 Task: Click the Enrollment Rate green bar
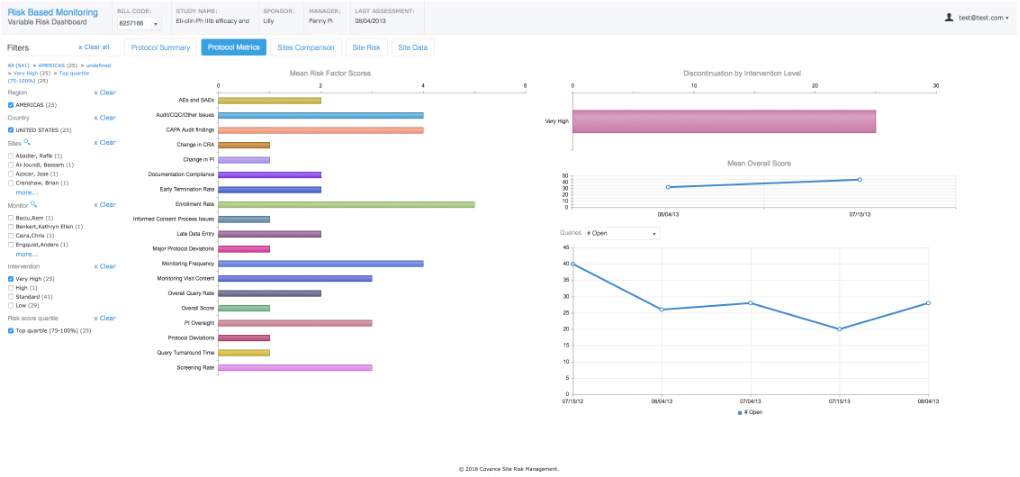pyautogui.click(x=346, y=204)
